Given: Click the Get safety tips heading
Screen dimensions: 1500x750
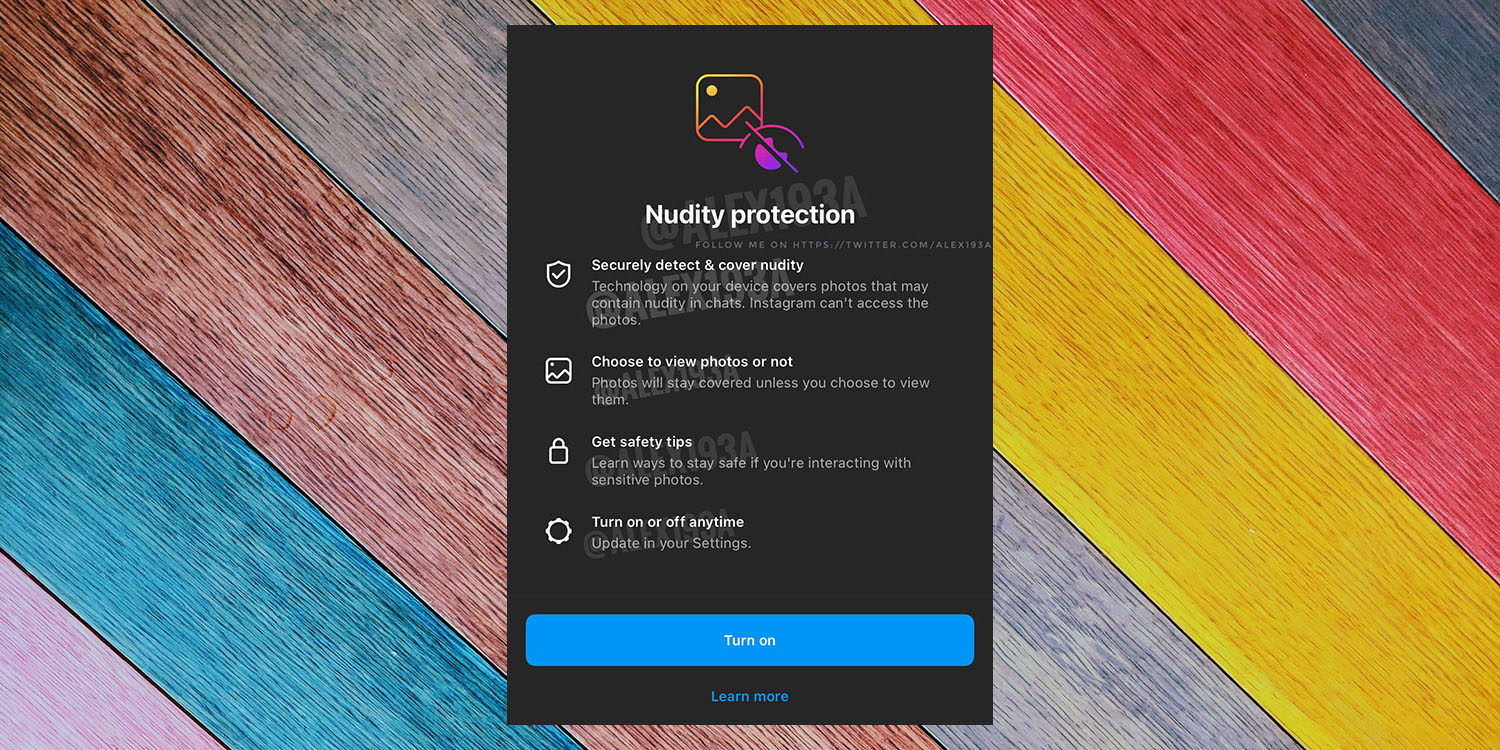Looking at the screenshot, I should click(x=642, y=441).
